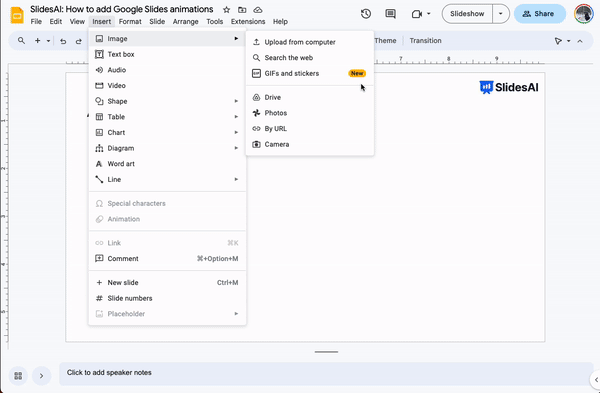
Task: Start the Slideshow
Action: tap(467, 14)
